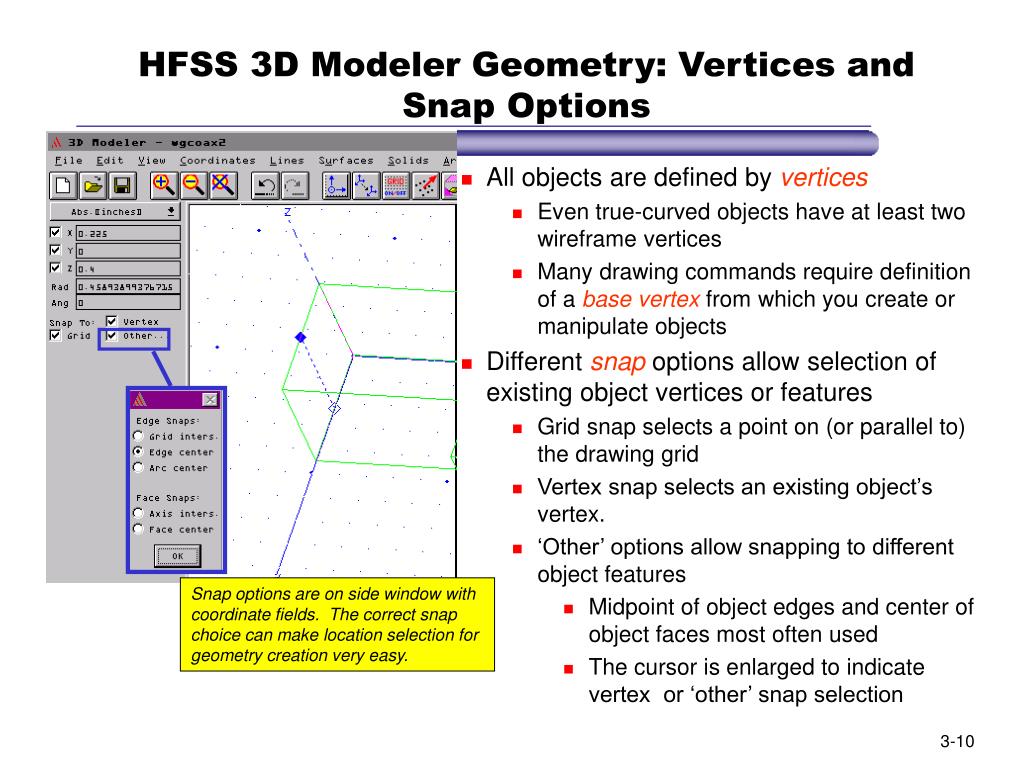The height and width of the screenshot is (768, 1024).
Task: Click the red word 'snap'
Action: (x=618, y=362)
